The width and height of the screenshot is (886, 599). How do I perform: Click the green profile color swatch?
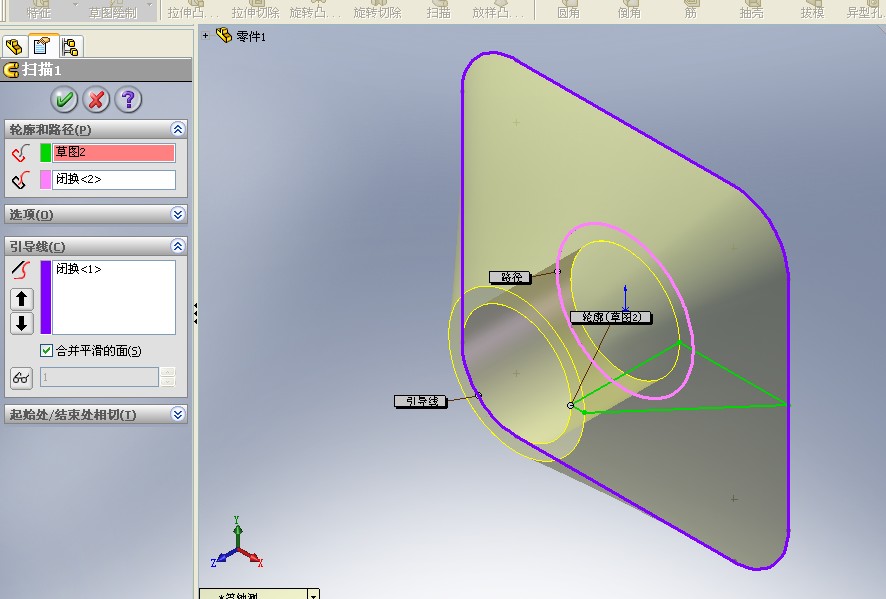coord(45,153)
